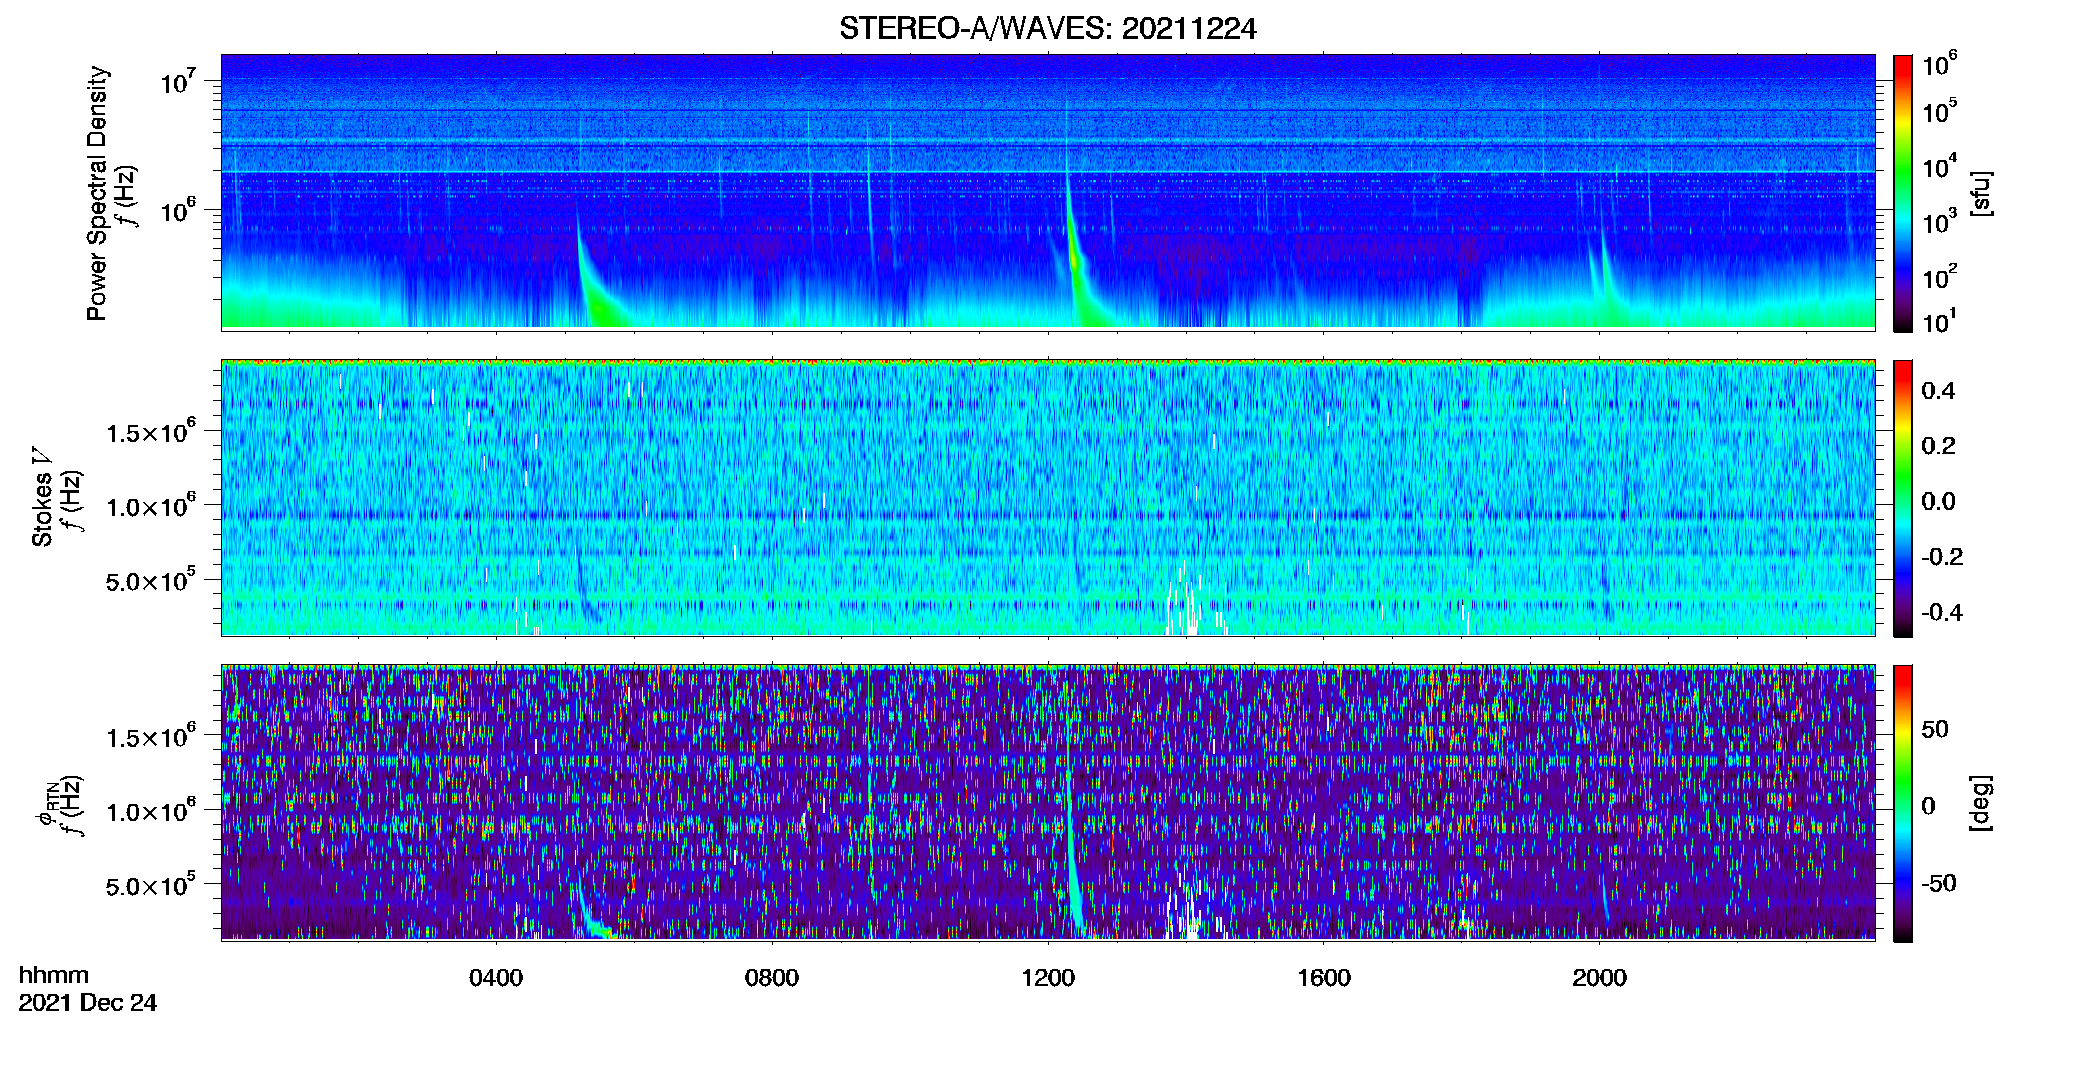The width and height of the screenshot is (2096, 1080).
Task: Click the 2000 time tick label
Action: coord(1599,977)
